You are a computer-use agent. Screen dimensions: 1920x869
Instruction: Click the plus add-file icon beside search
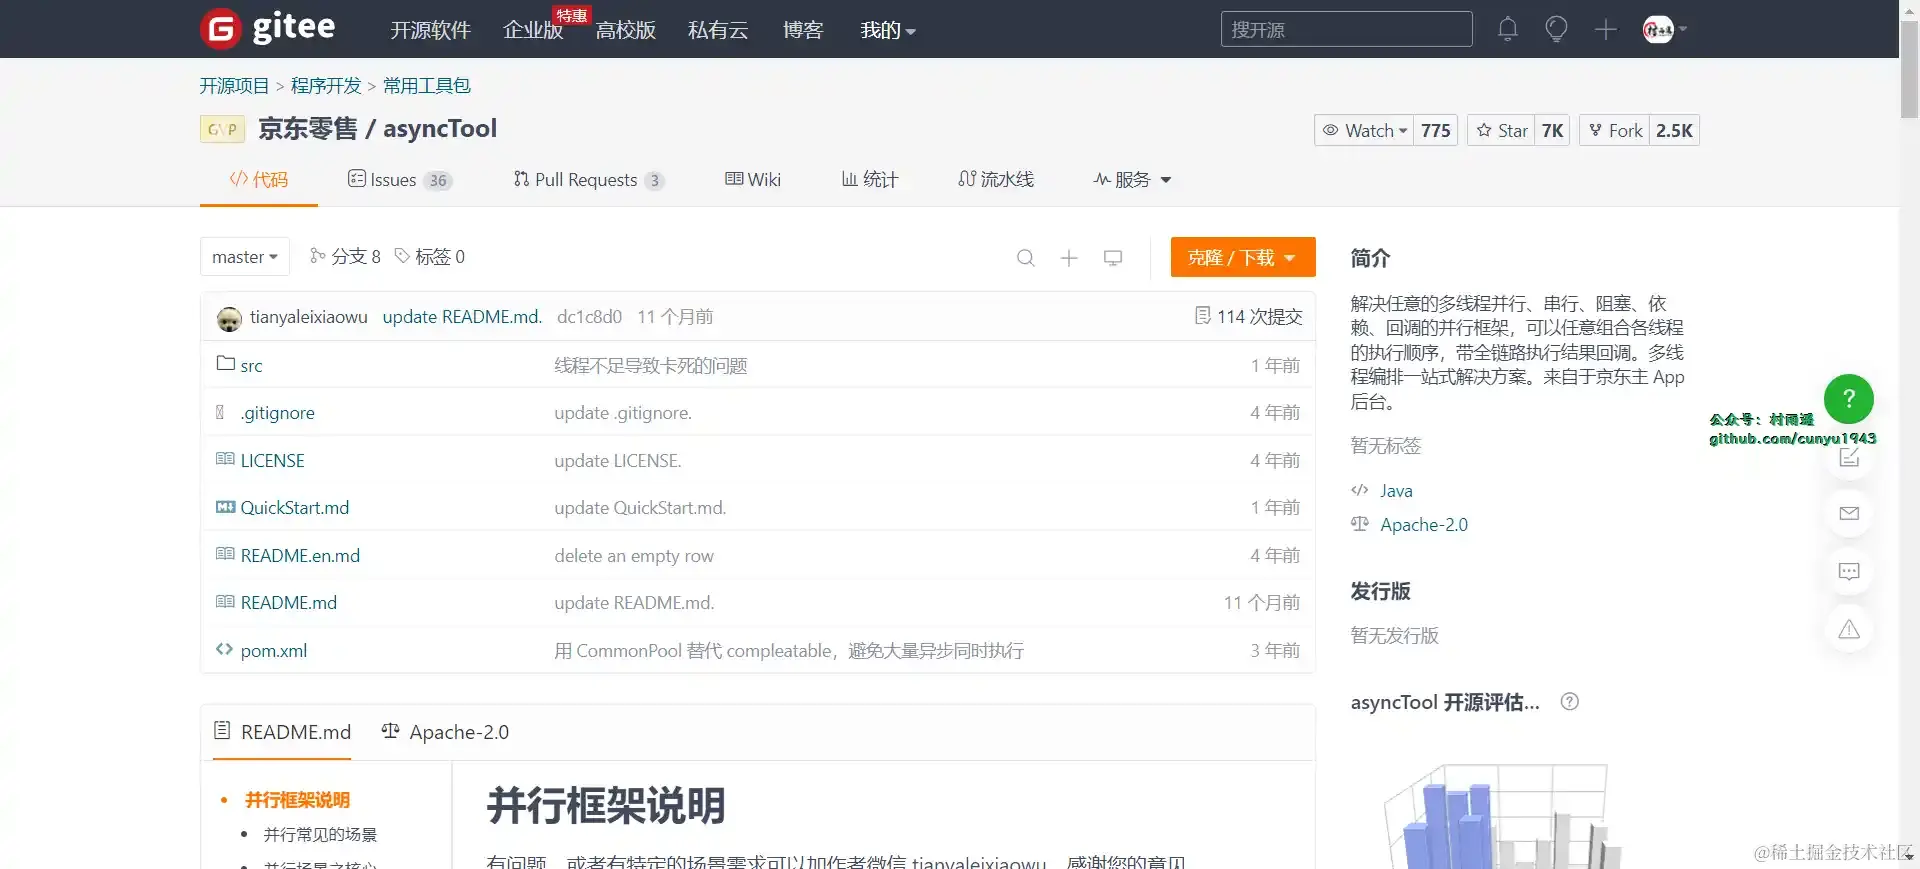1069,258
